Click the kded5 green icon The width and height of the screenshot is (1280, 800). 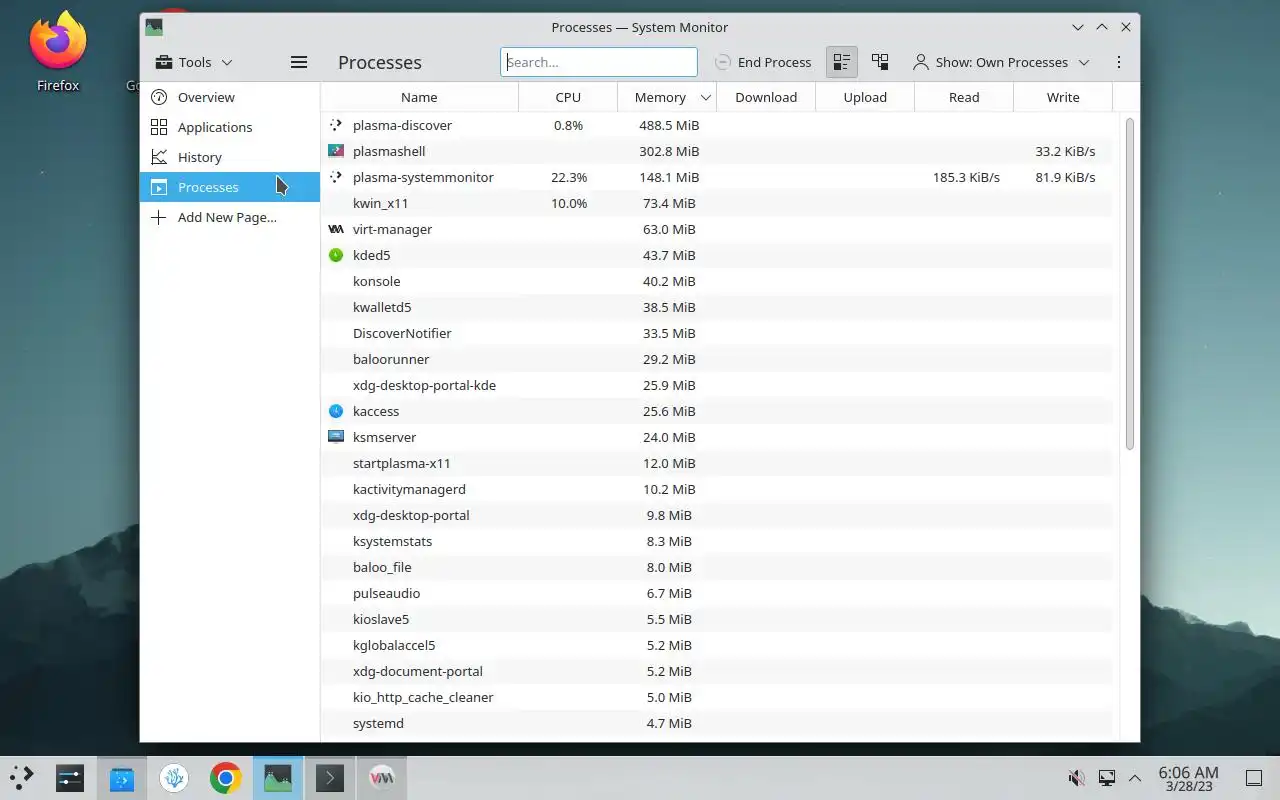tap(336, 255)
